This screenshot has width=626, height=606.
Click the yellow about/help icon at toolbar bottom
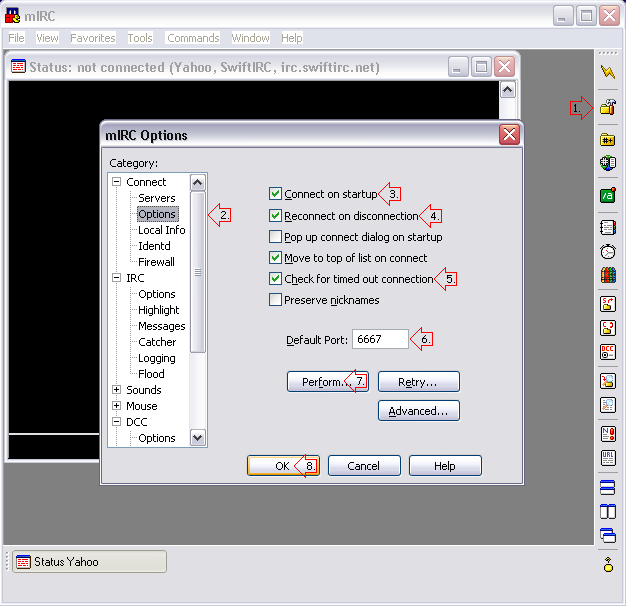pos(608,564)
